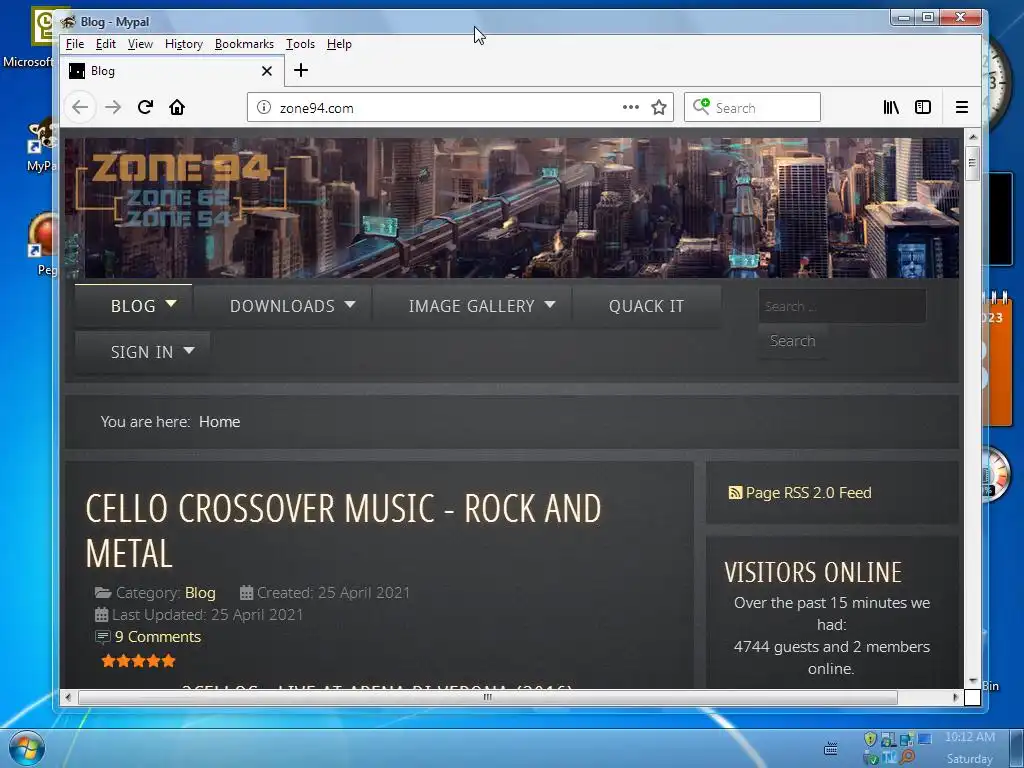This screenshot has width=1024, height=768.
Task: Close the Blog tab
Action: [266, 71]
